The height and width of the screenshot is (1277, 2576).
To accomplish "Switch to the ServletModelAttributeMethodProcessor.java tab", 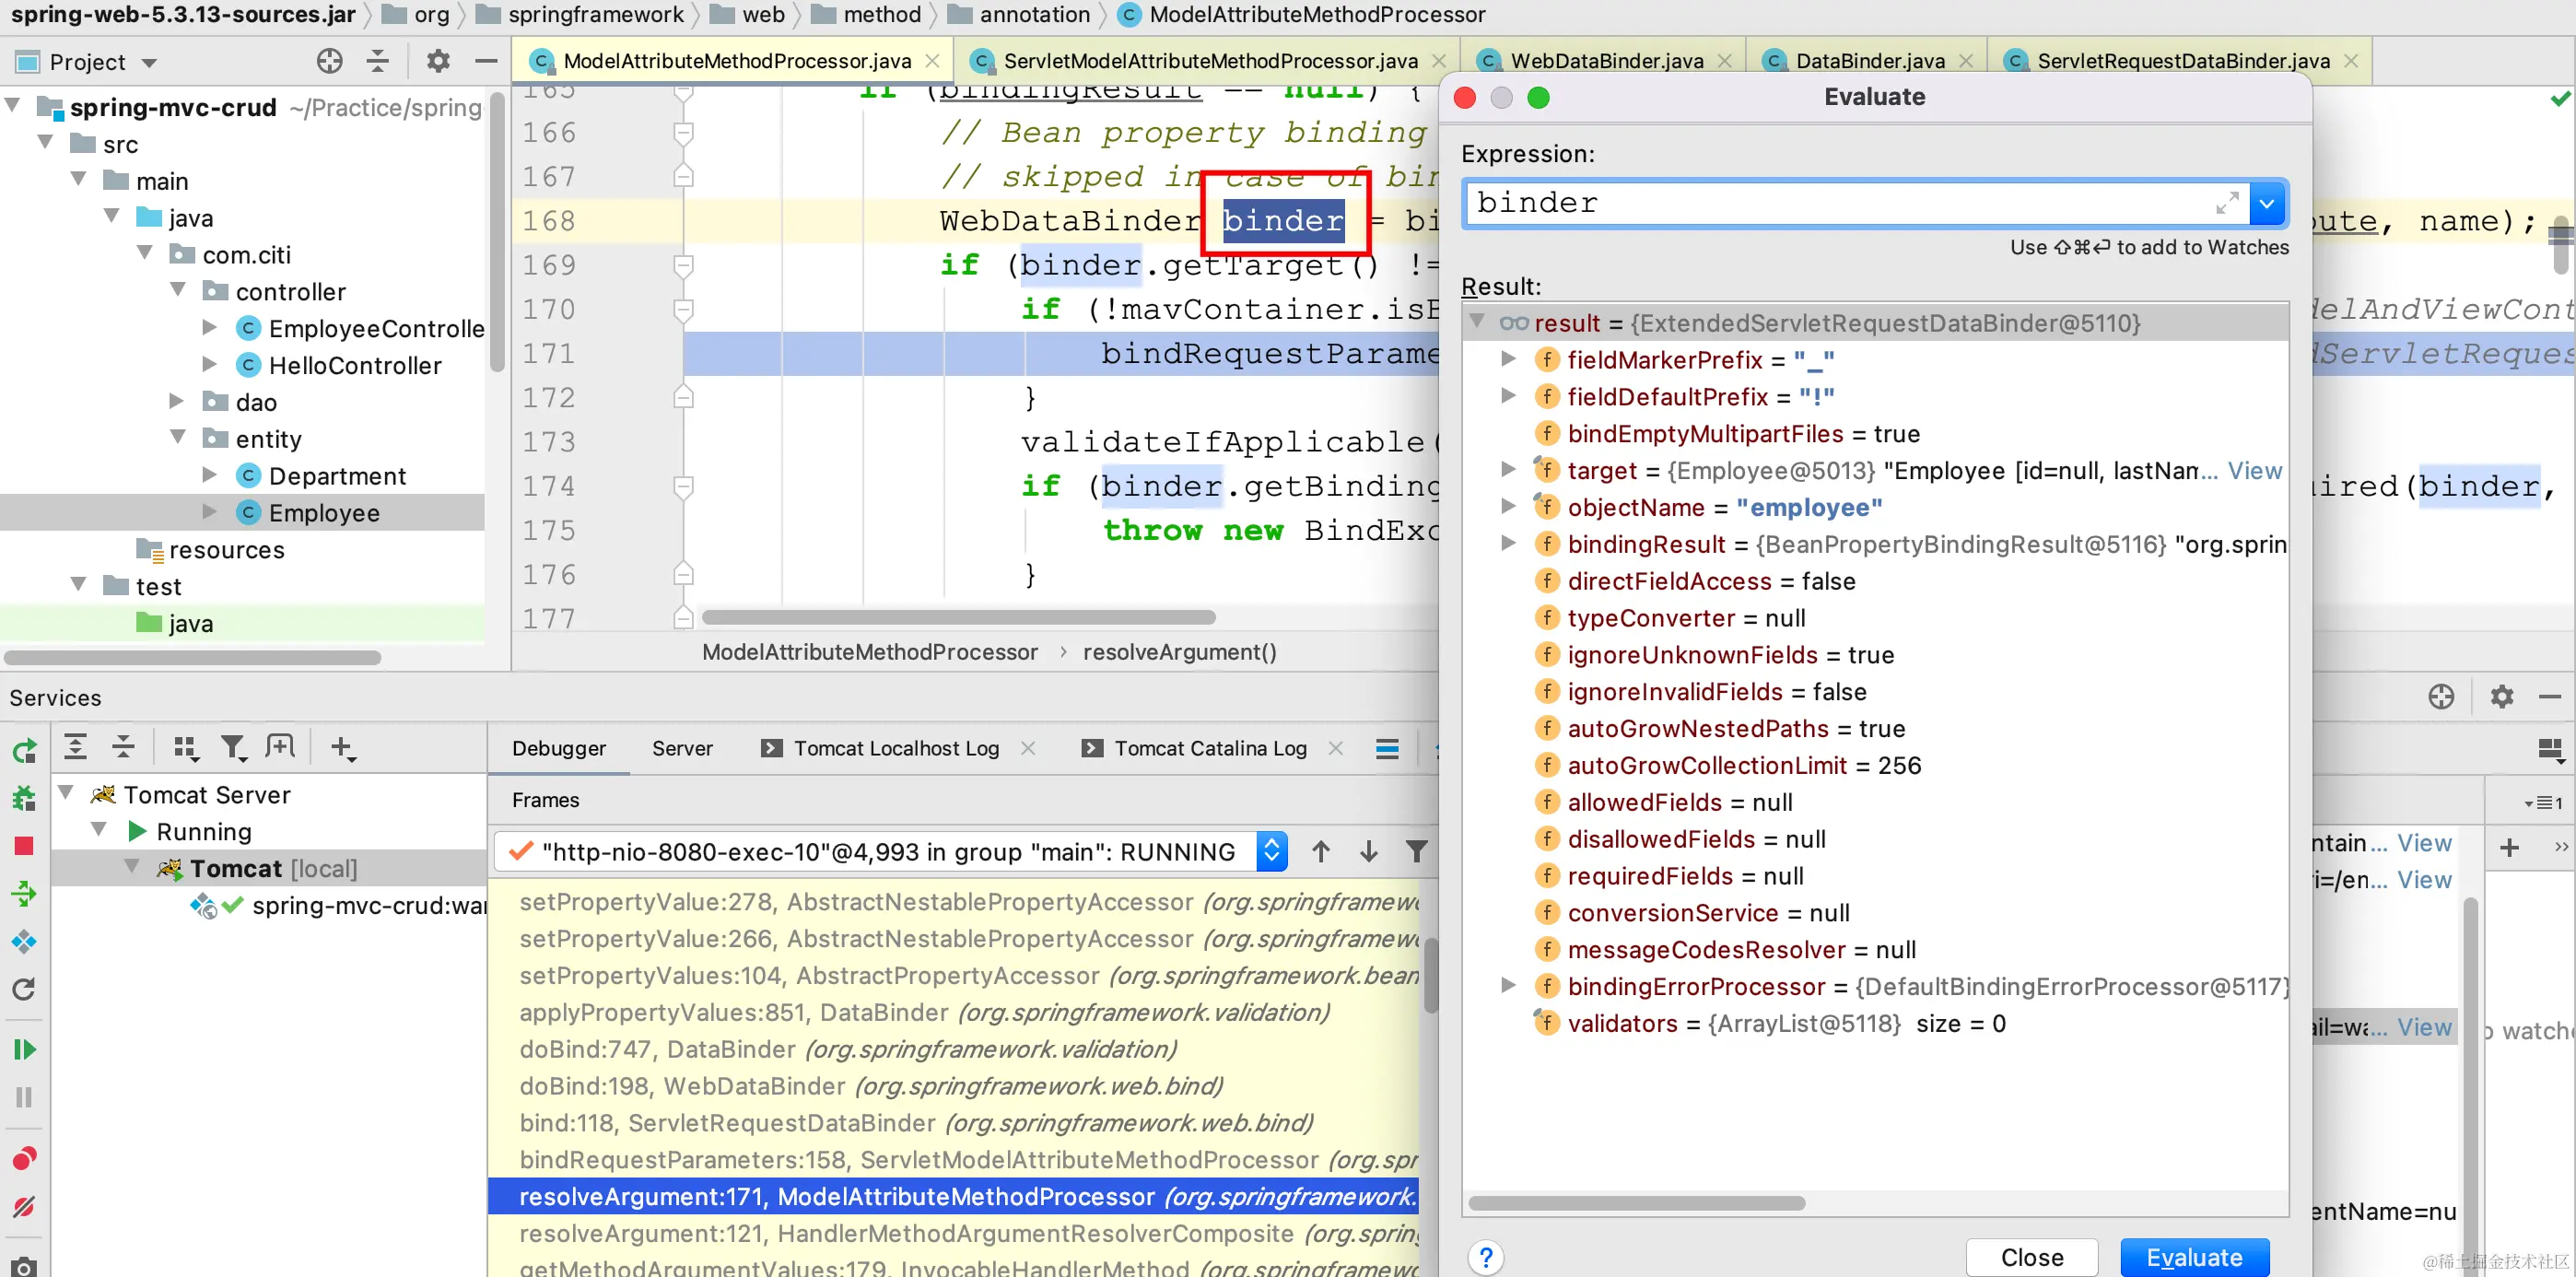I will (1209, 61).
